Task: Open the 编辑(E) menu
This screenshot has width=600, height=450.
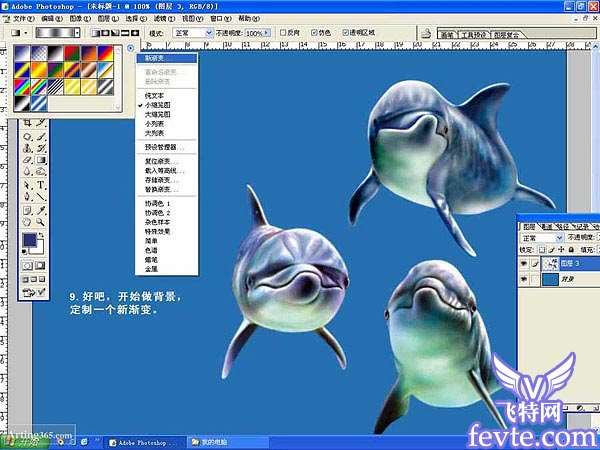Action: click(52, 19)
